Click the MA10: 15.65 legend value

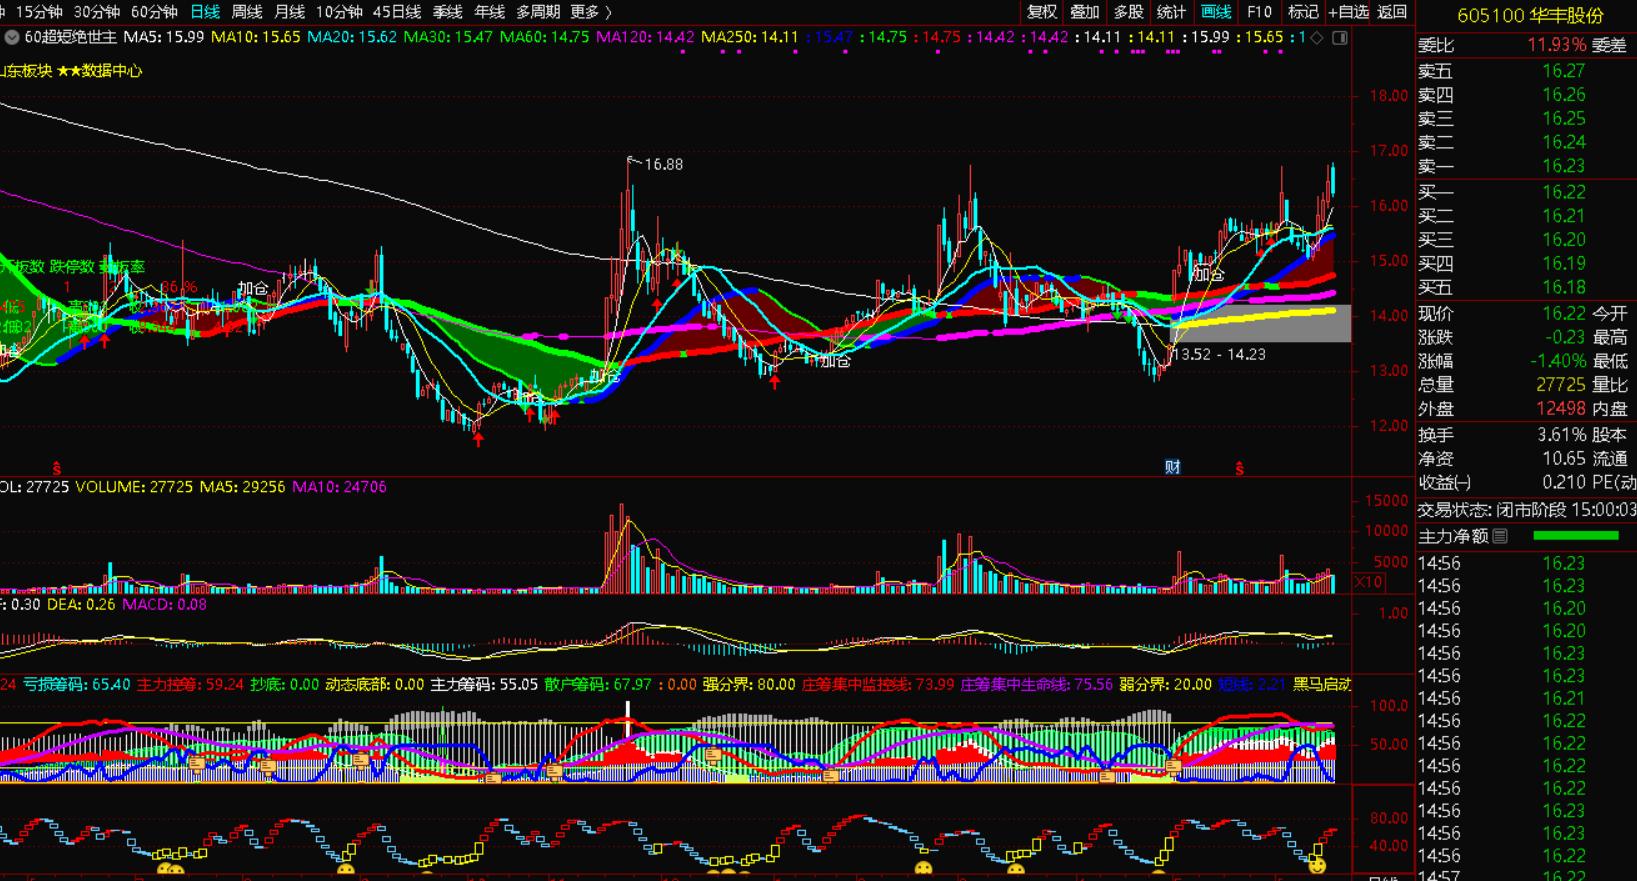[x=256, y=37]
